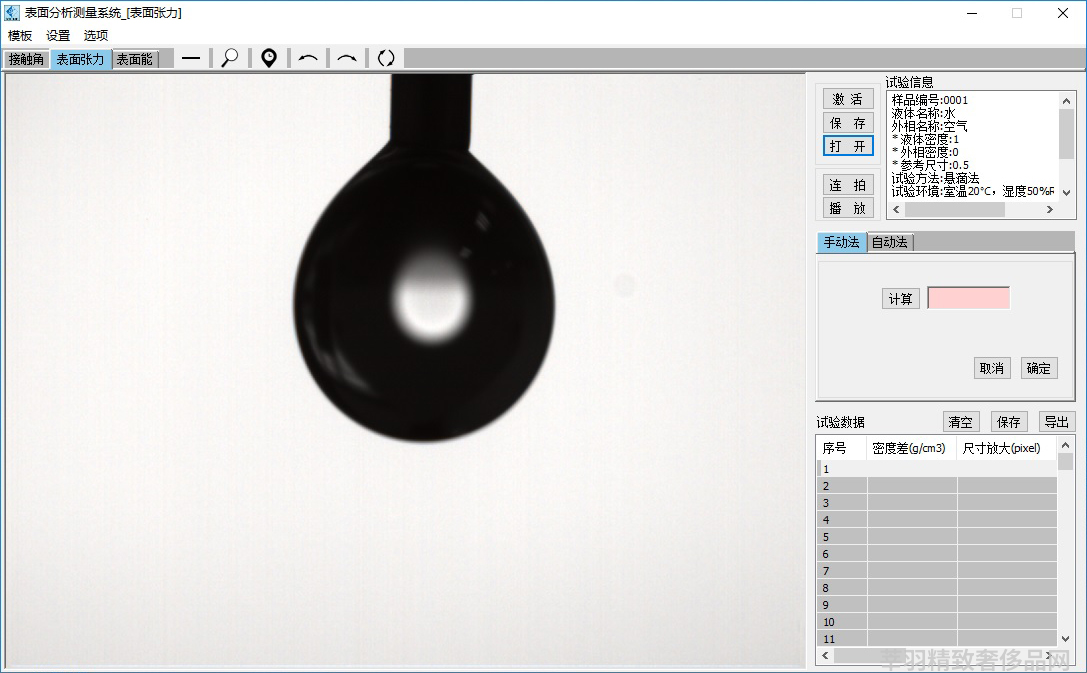Click data table scroll down arrow
The image size is (1087, 673).
pos(1066,638)
